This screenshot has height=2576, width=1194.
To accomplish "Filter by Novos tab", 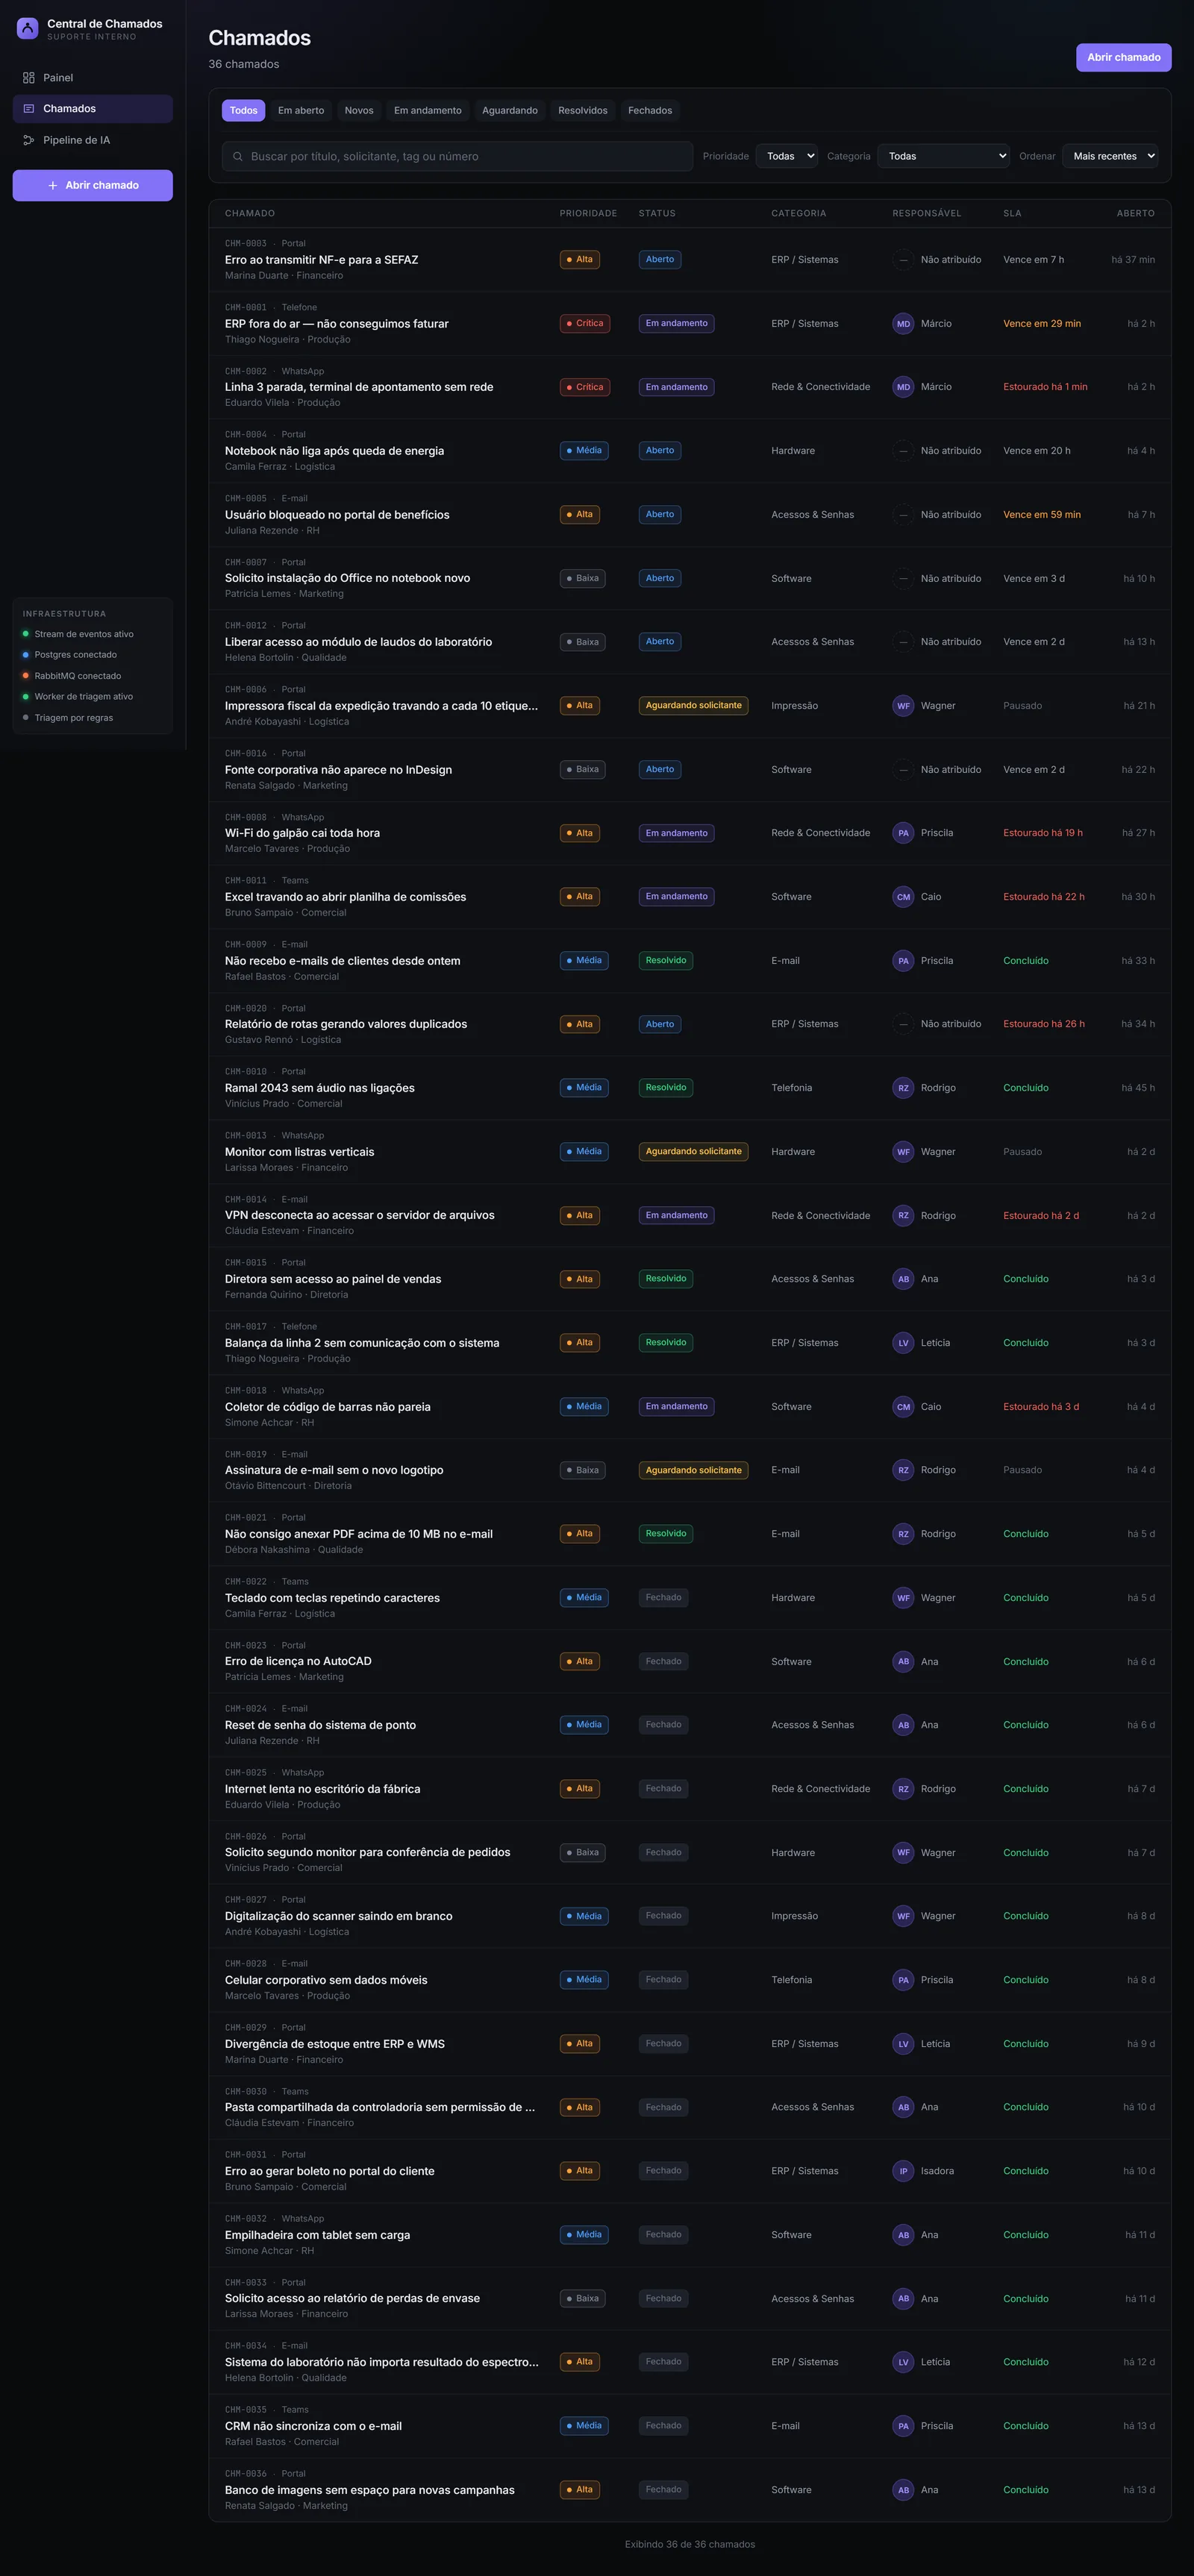I will 359,111.
